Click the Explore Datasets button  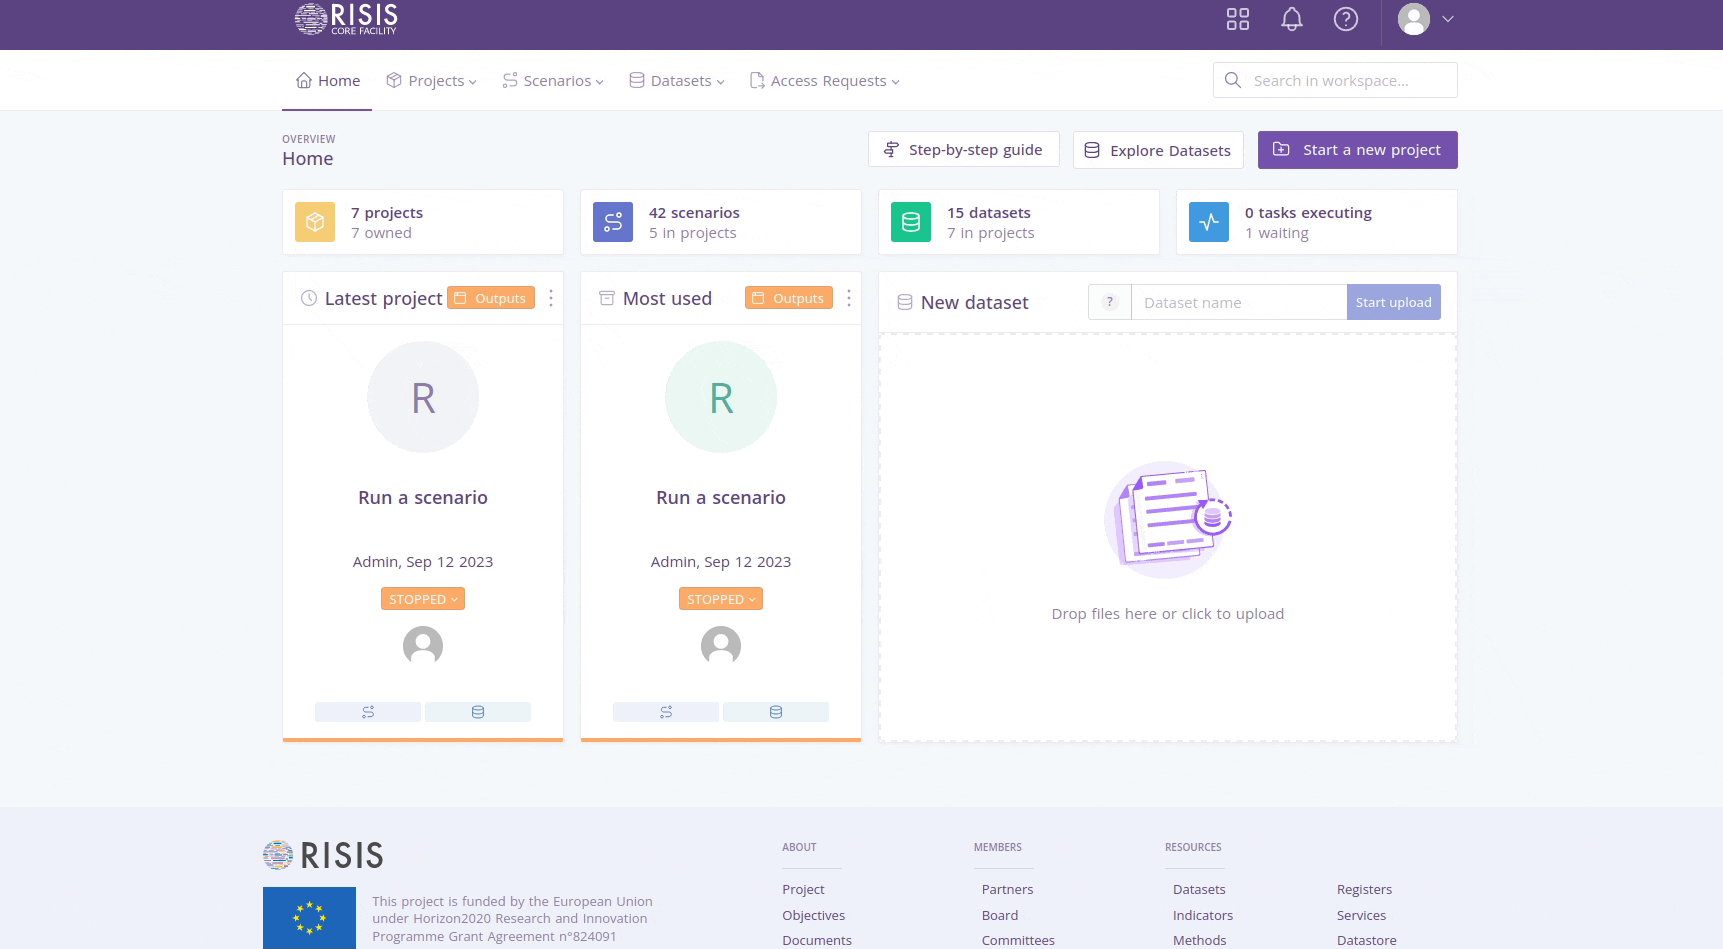[x=1158, y=150]
